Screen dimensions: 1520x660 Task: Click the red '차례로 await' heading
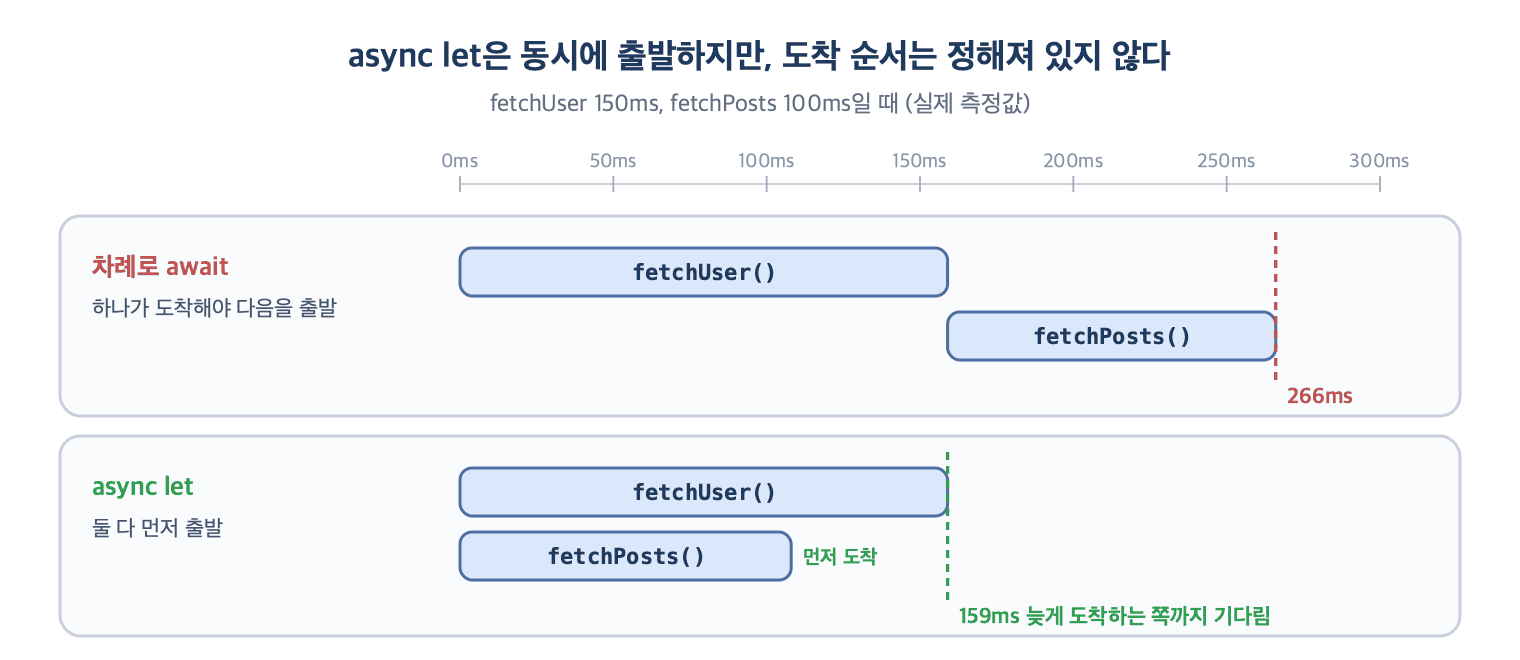click(x=160, y=267)
